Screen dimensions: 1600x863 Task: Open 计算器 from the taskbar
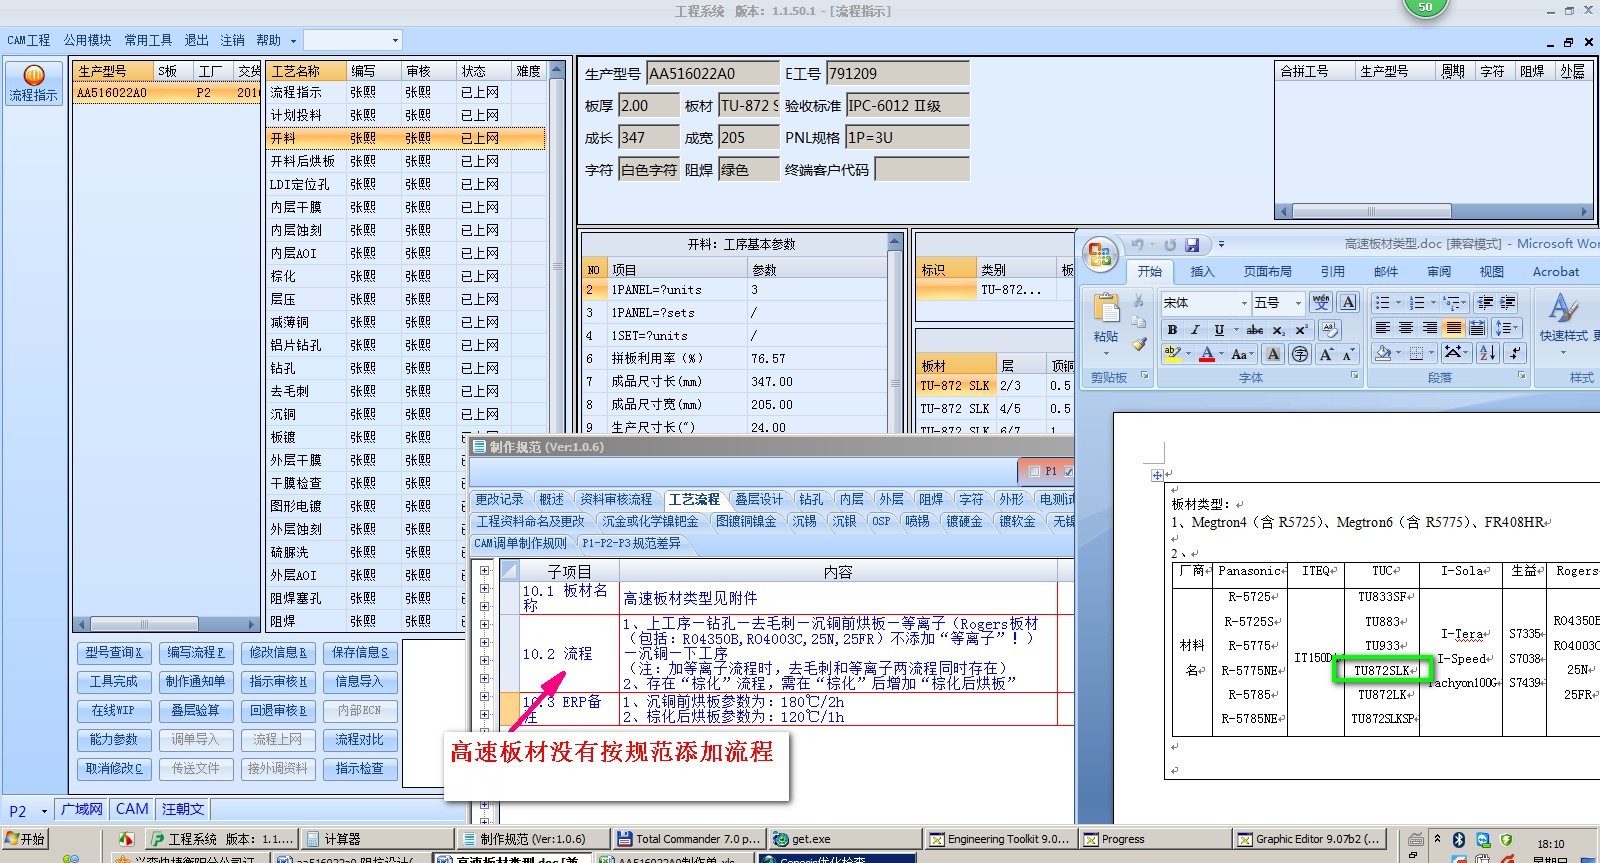coord(374,839)
